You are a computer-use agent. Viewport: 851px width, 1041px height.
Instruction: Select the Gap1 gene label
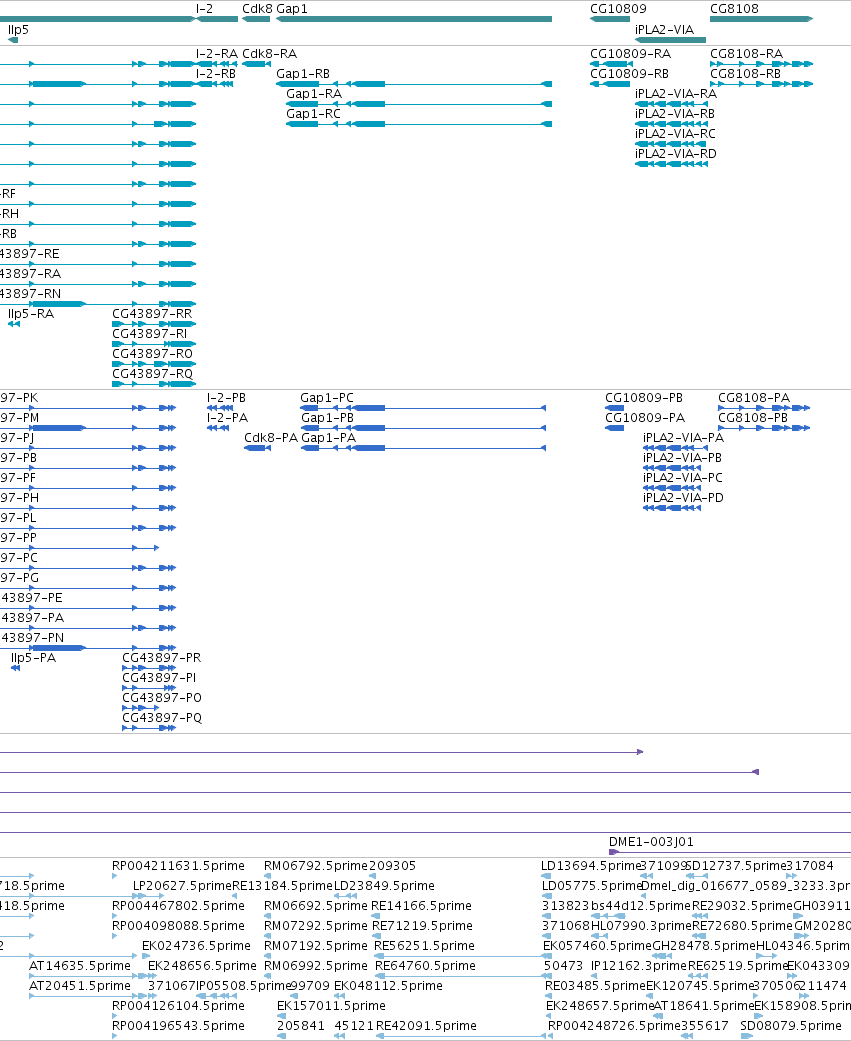click(291, 9)
